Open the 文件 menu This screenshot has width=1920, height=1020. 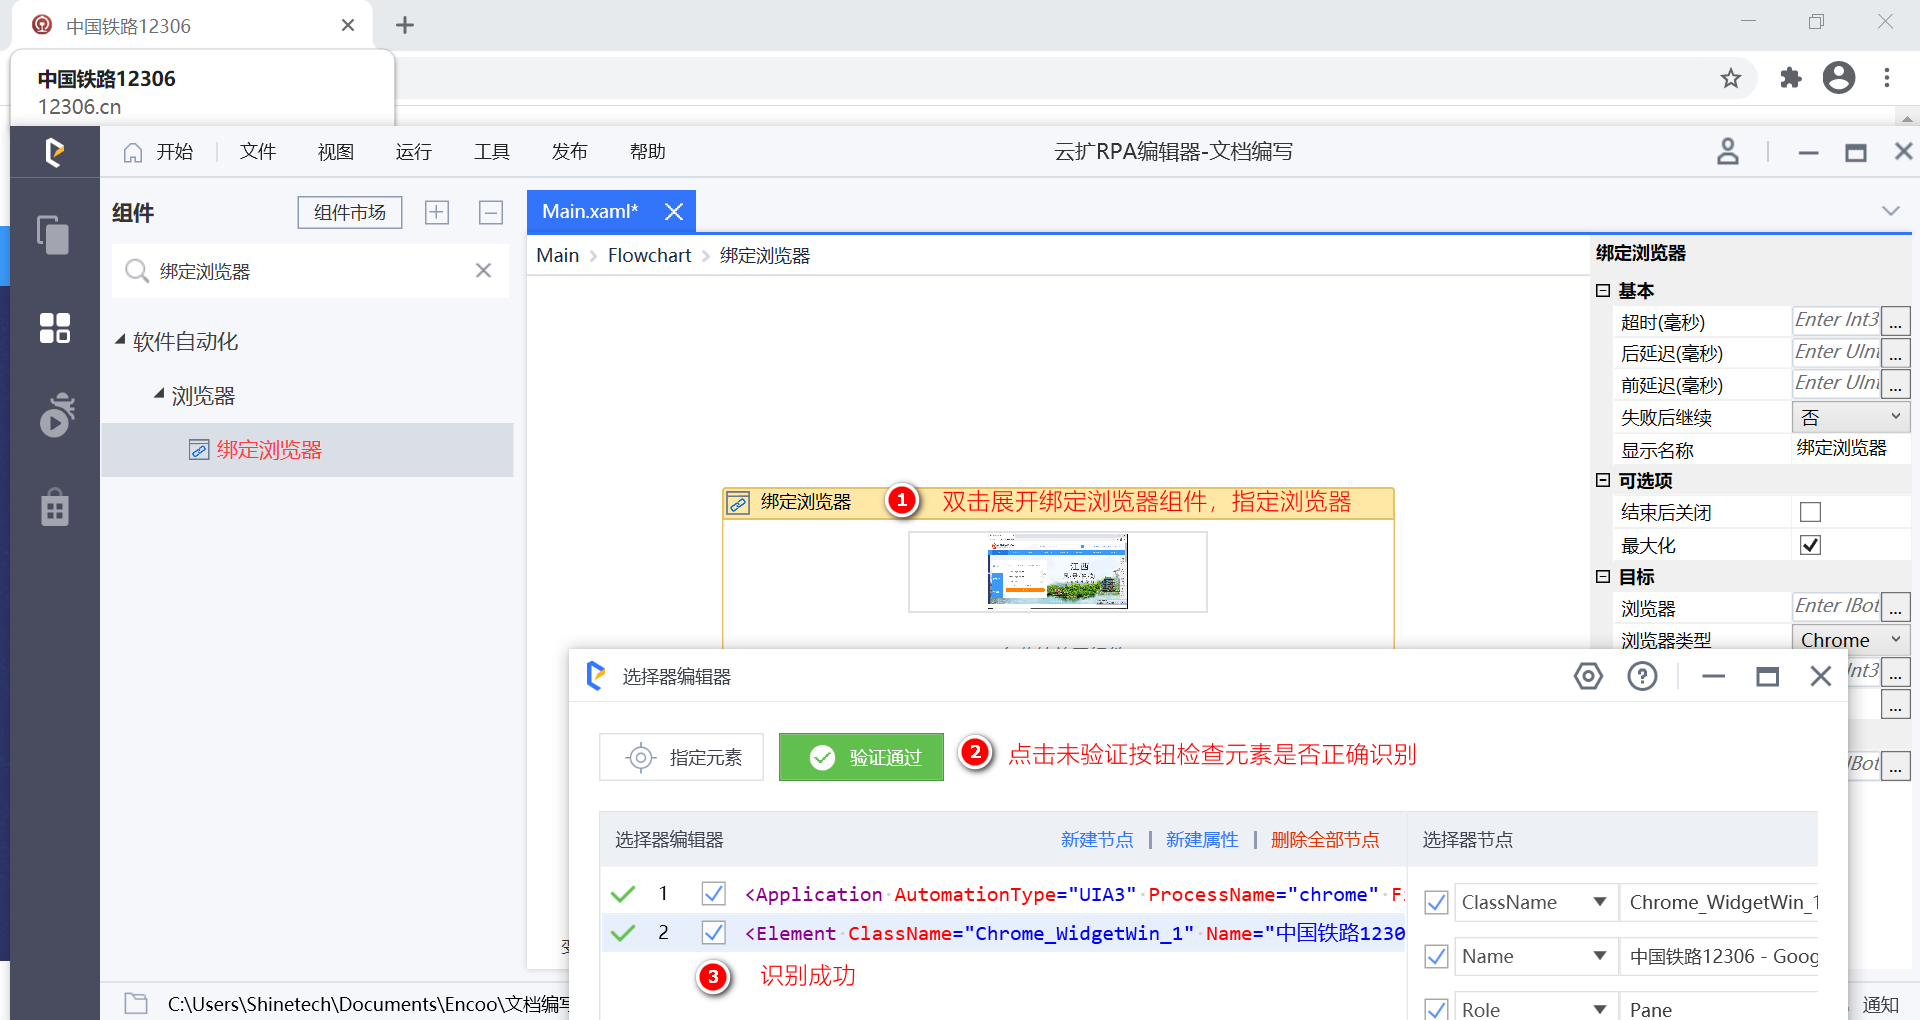(258, 152)
